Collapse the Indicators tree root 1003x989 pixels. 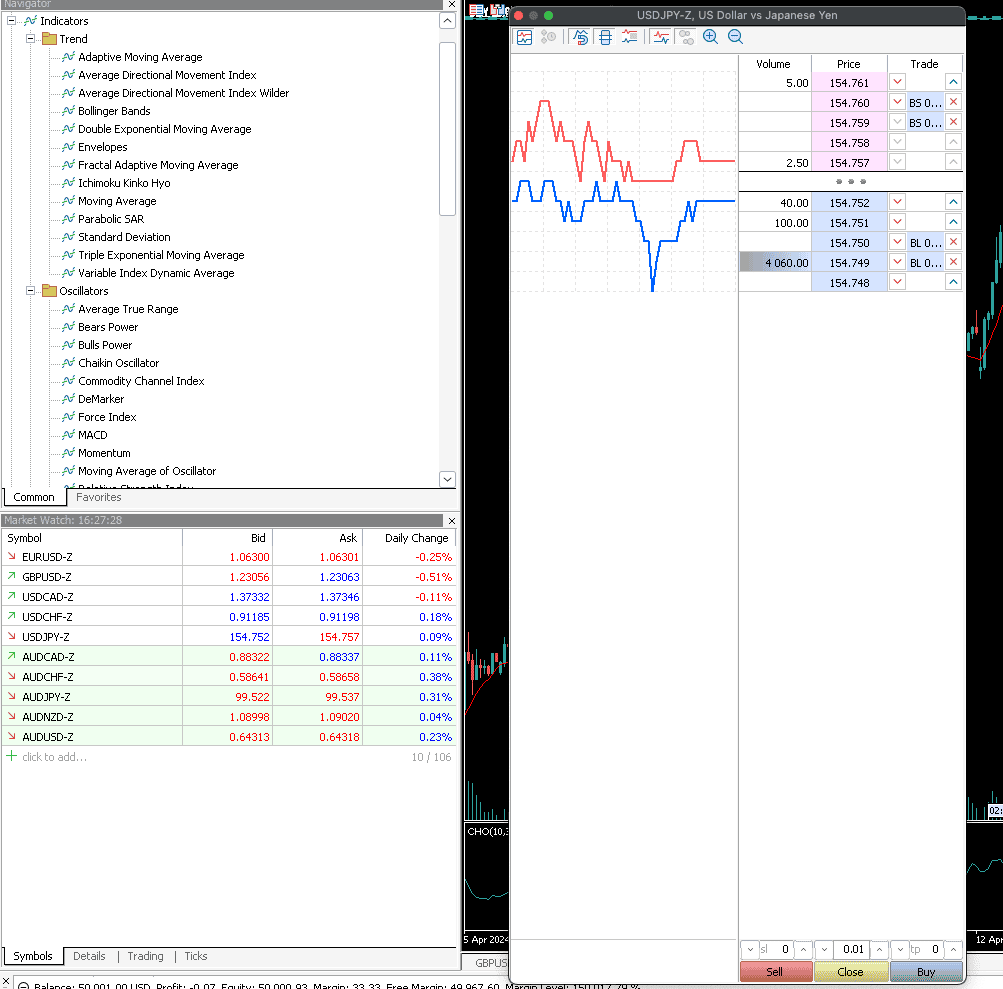(12, 21)
